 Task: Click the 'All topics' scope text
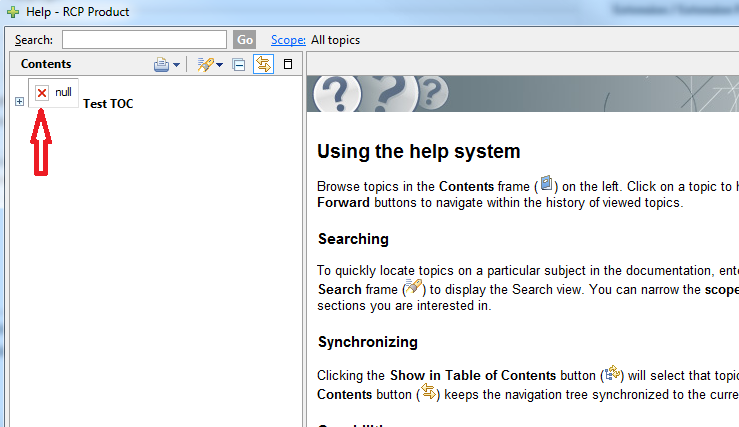click(335, 40)
